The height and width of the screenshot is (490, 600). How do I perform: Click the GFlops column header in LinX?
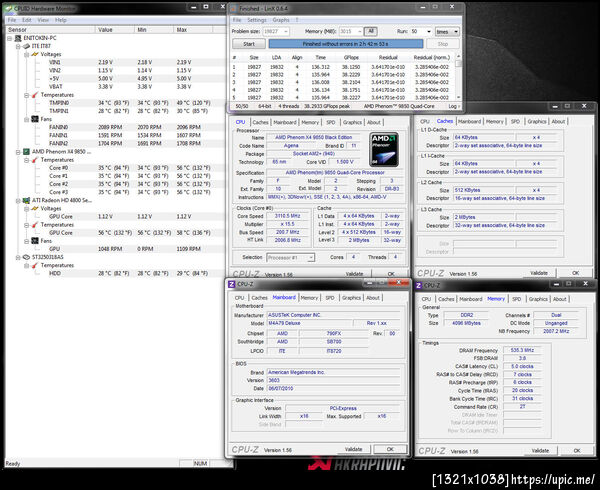(351, 57)
